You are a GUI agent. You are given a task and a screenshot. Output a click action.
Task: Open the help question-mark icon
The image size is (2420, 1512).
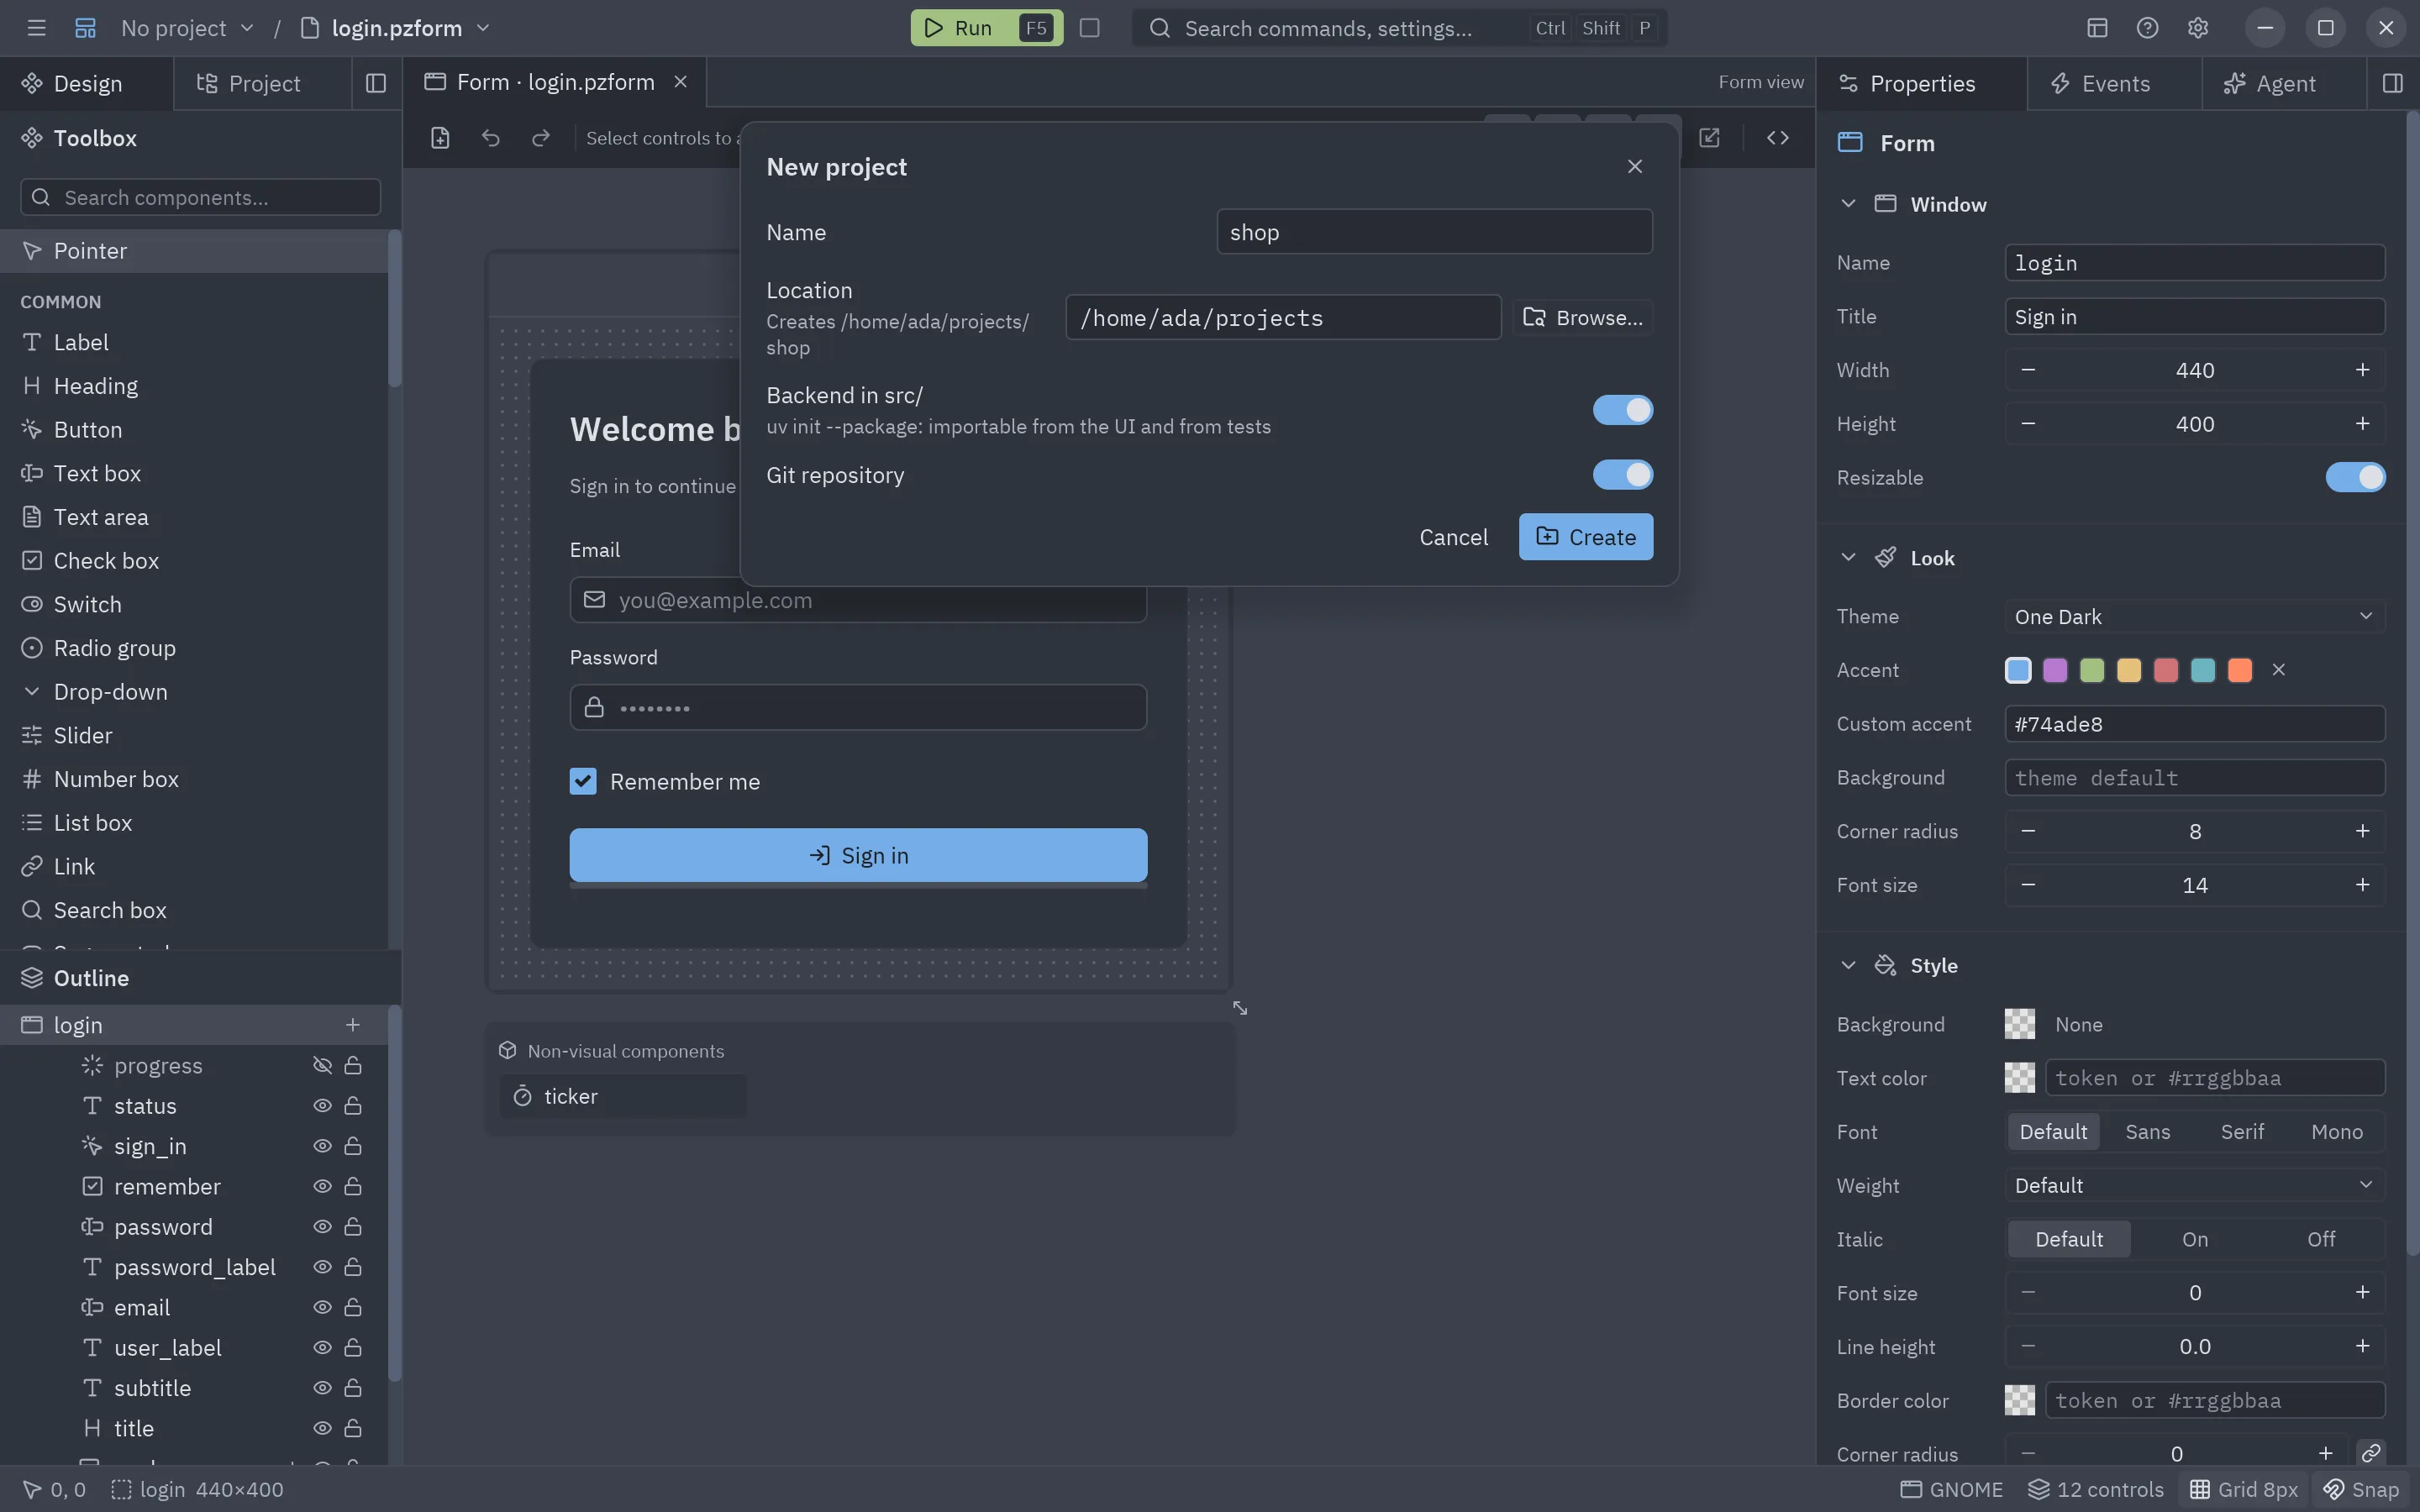click(2147, 28)
